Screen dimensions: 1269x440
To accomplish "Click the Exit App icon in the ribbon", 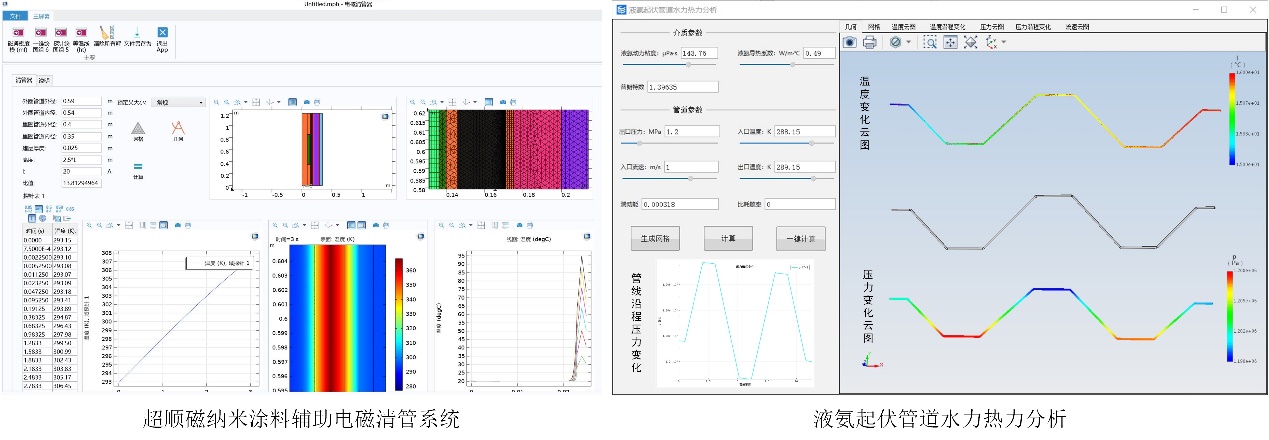I will (x=161, y=34).
